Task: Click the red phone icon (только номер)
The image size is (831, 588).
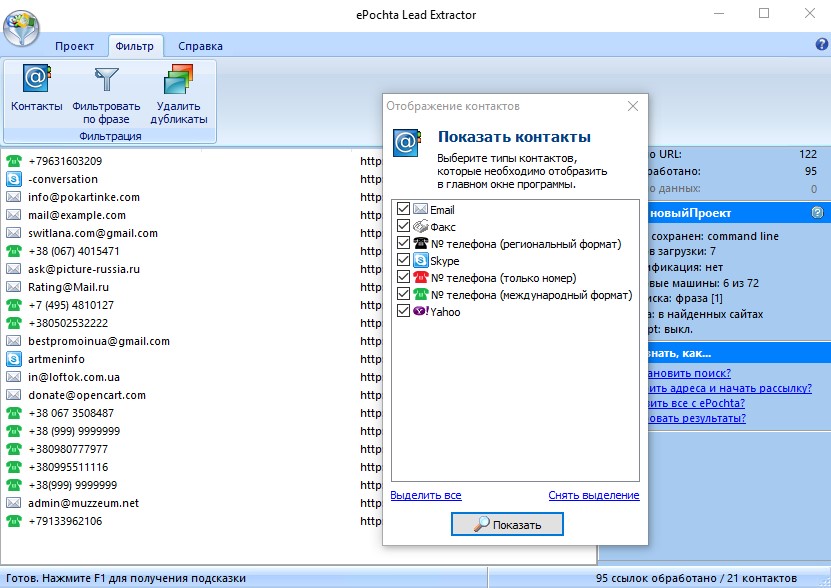Action: [421, 276]
